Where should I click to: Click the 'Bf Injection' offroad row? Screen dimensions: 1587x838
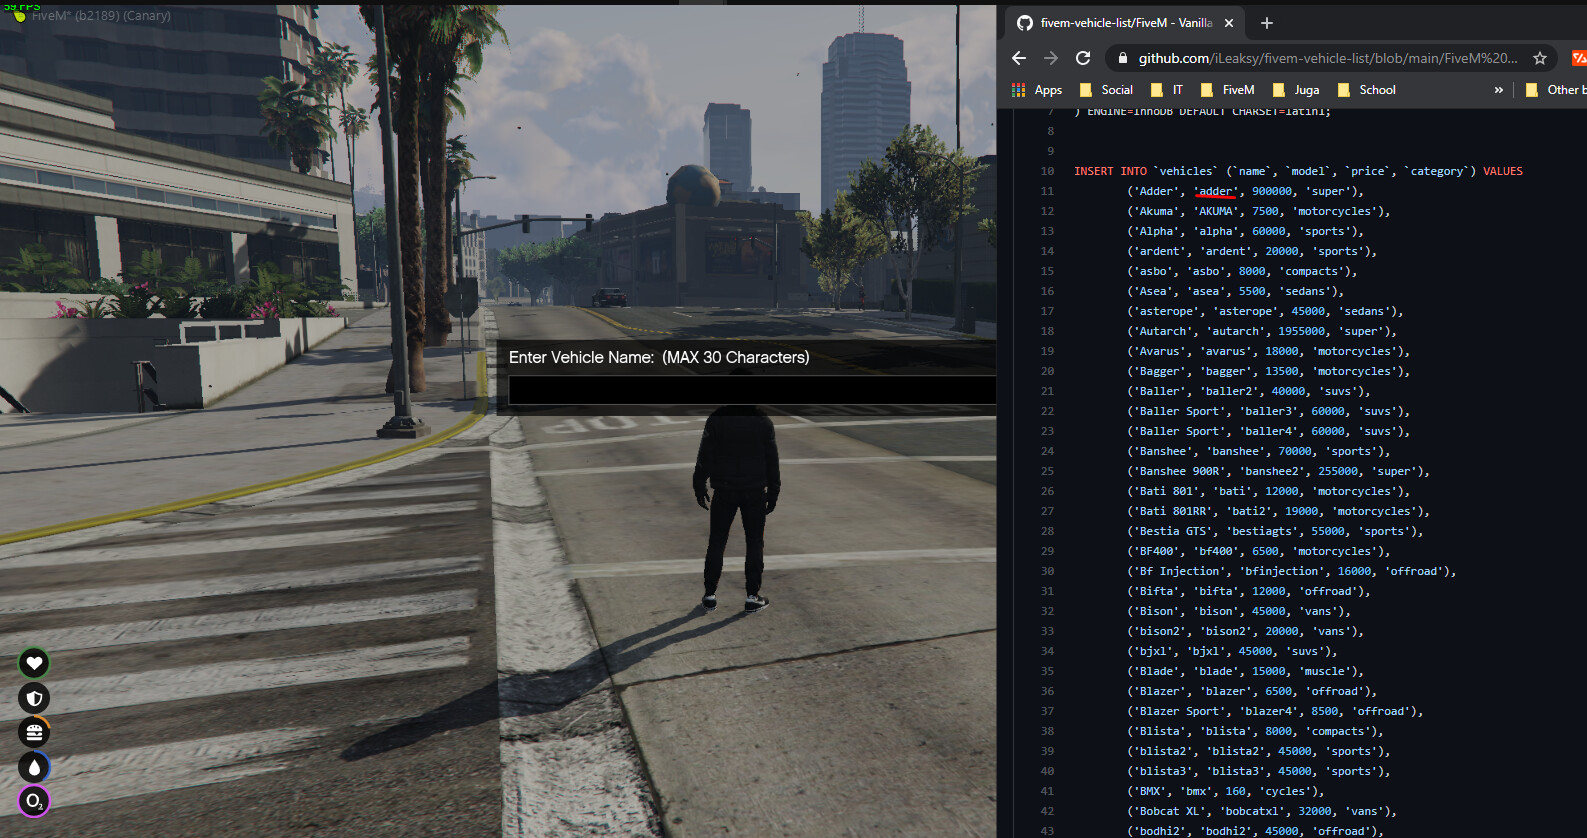[1291, 571]
